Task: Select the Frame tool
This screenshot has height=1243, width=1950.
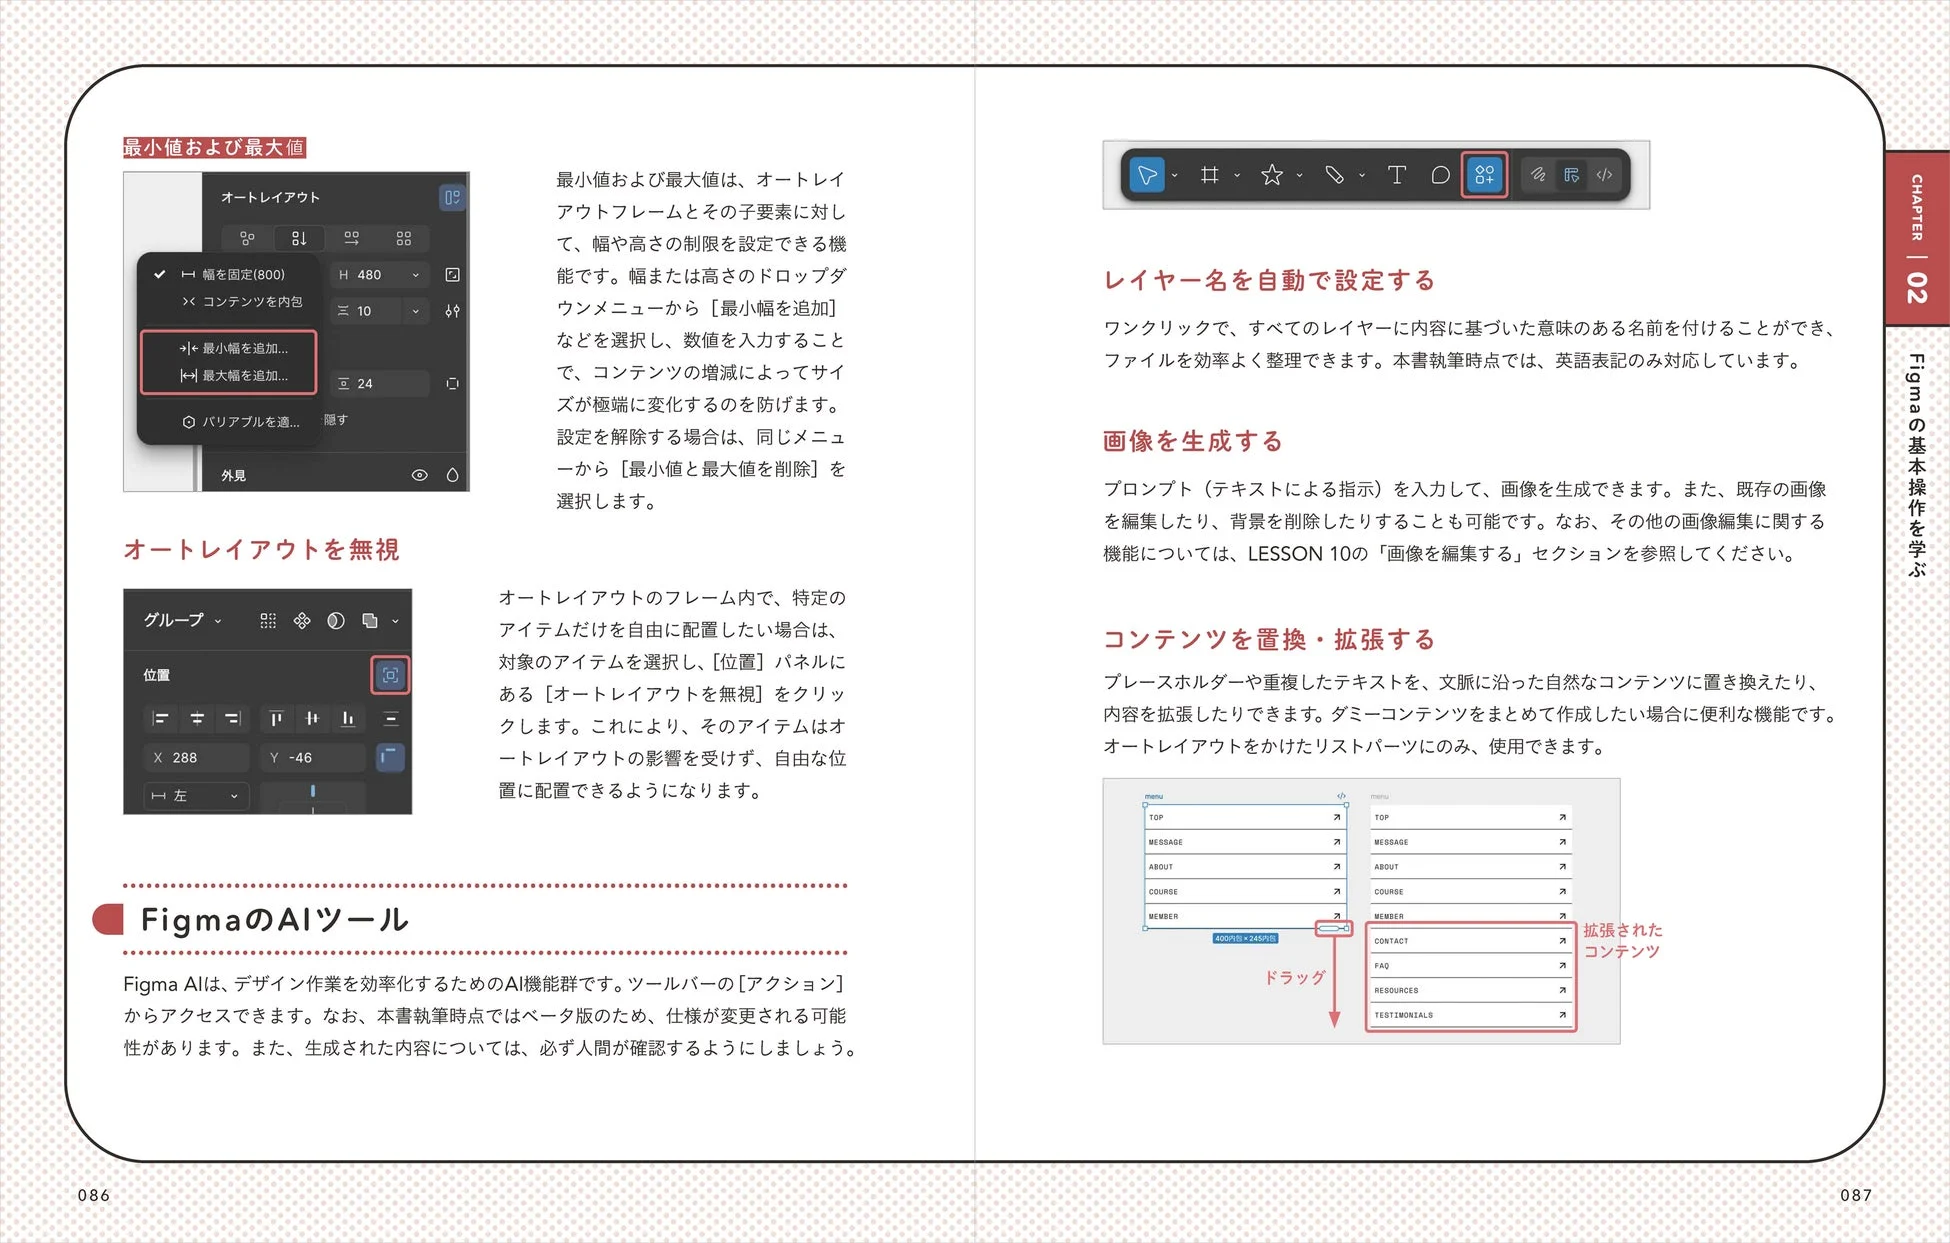Action: [x=1211, y=175]
